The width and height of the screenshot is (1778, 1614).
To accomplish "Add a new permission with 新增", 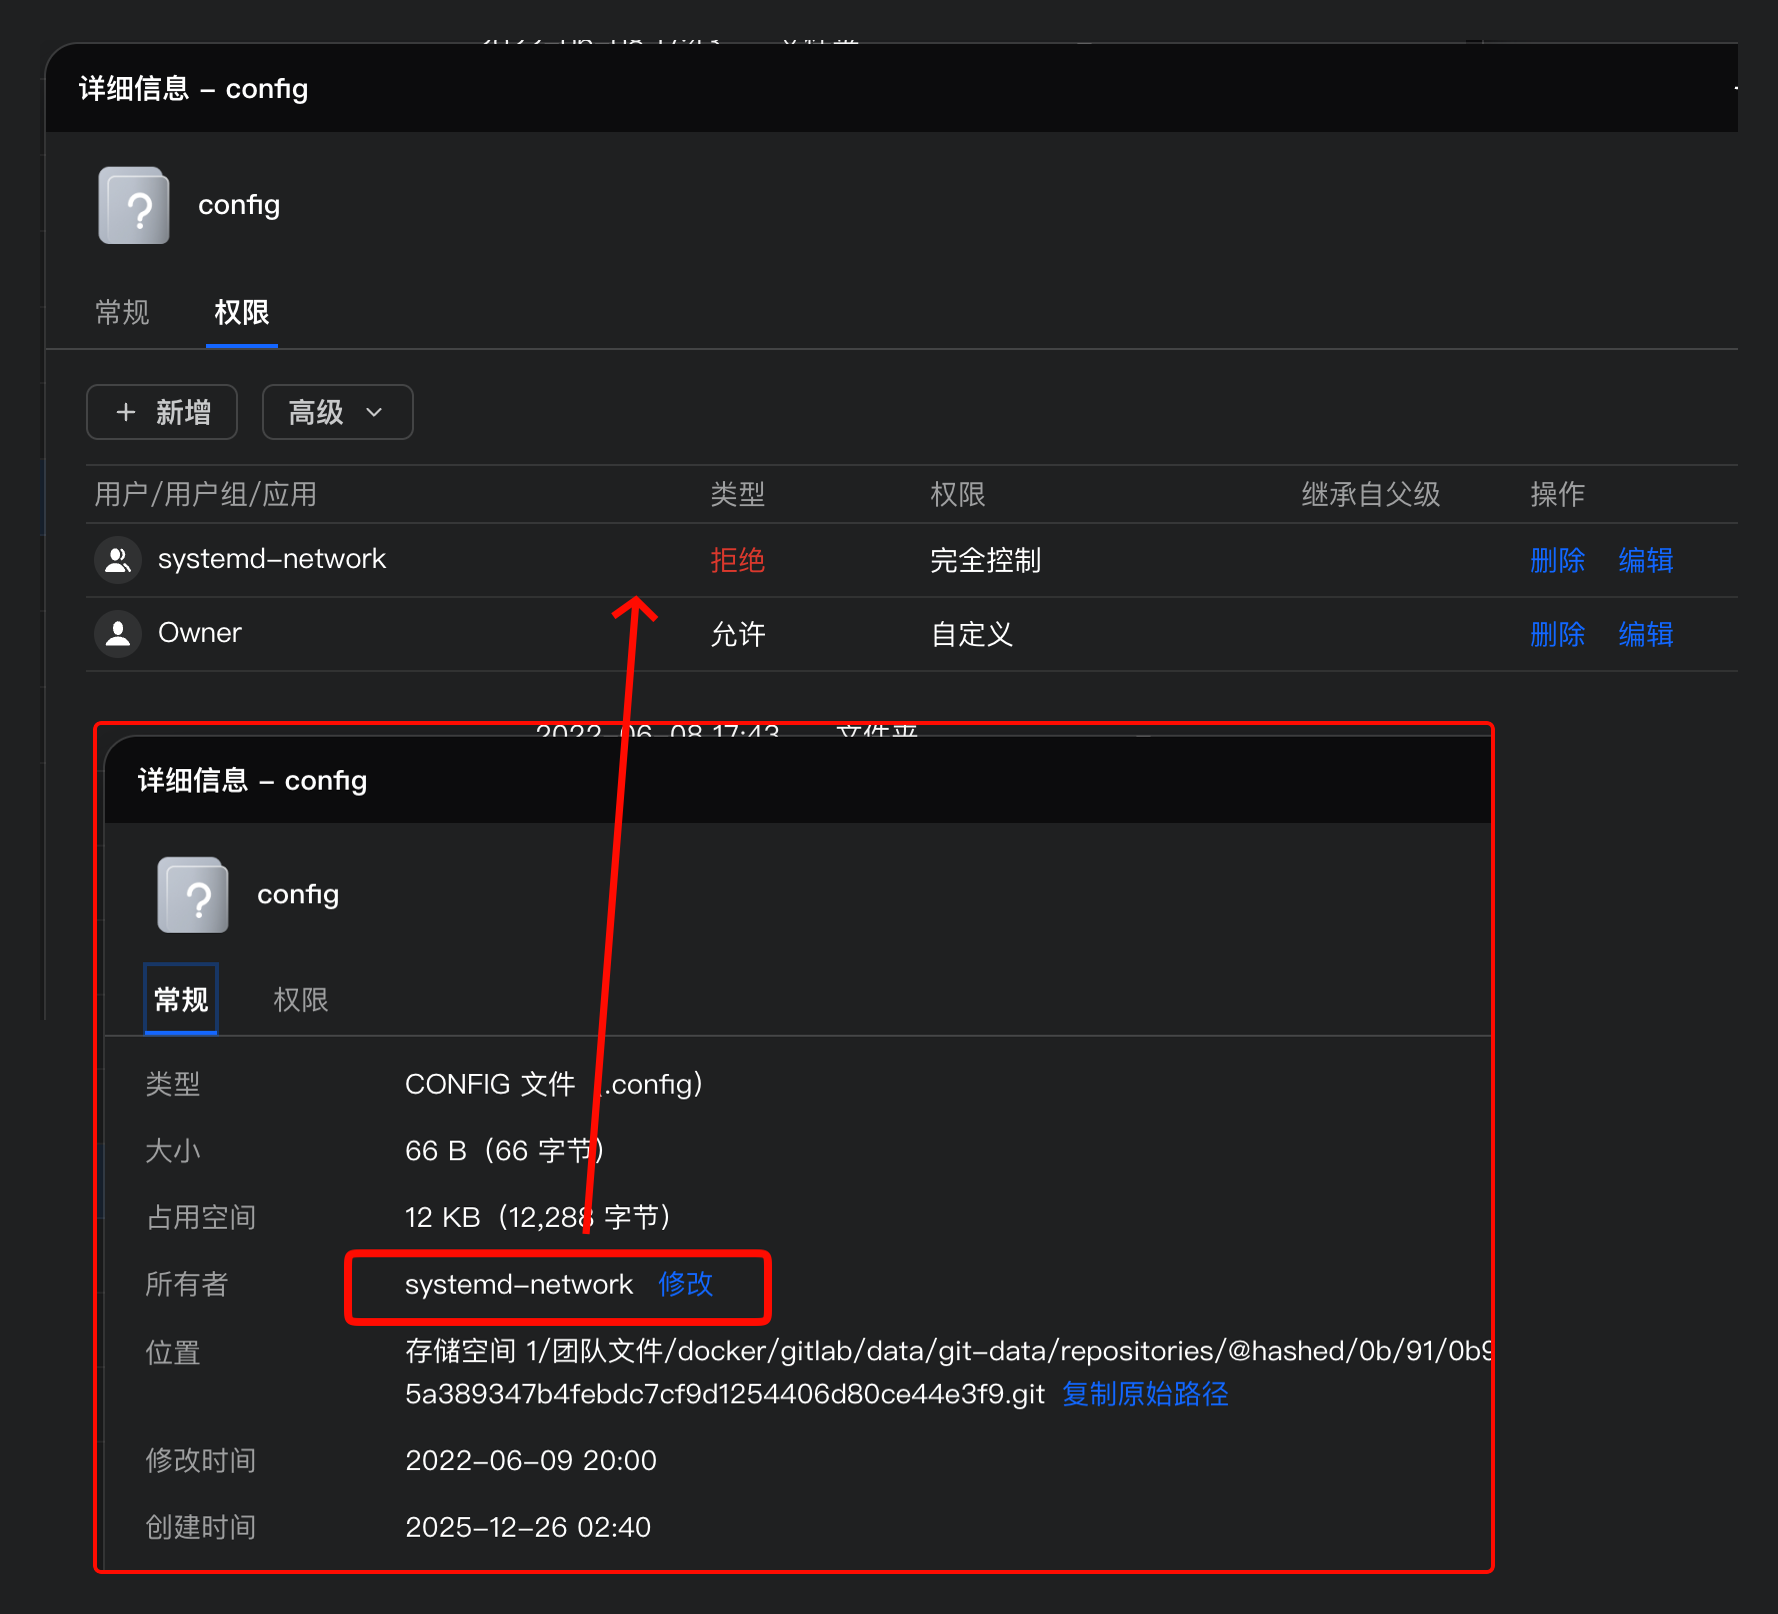I will (162, 412).
